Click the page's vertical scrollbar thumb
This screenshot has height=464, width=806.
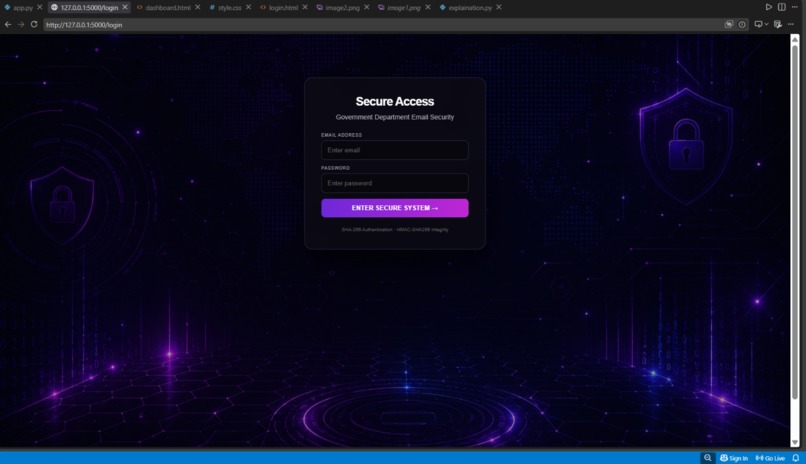795,221
